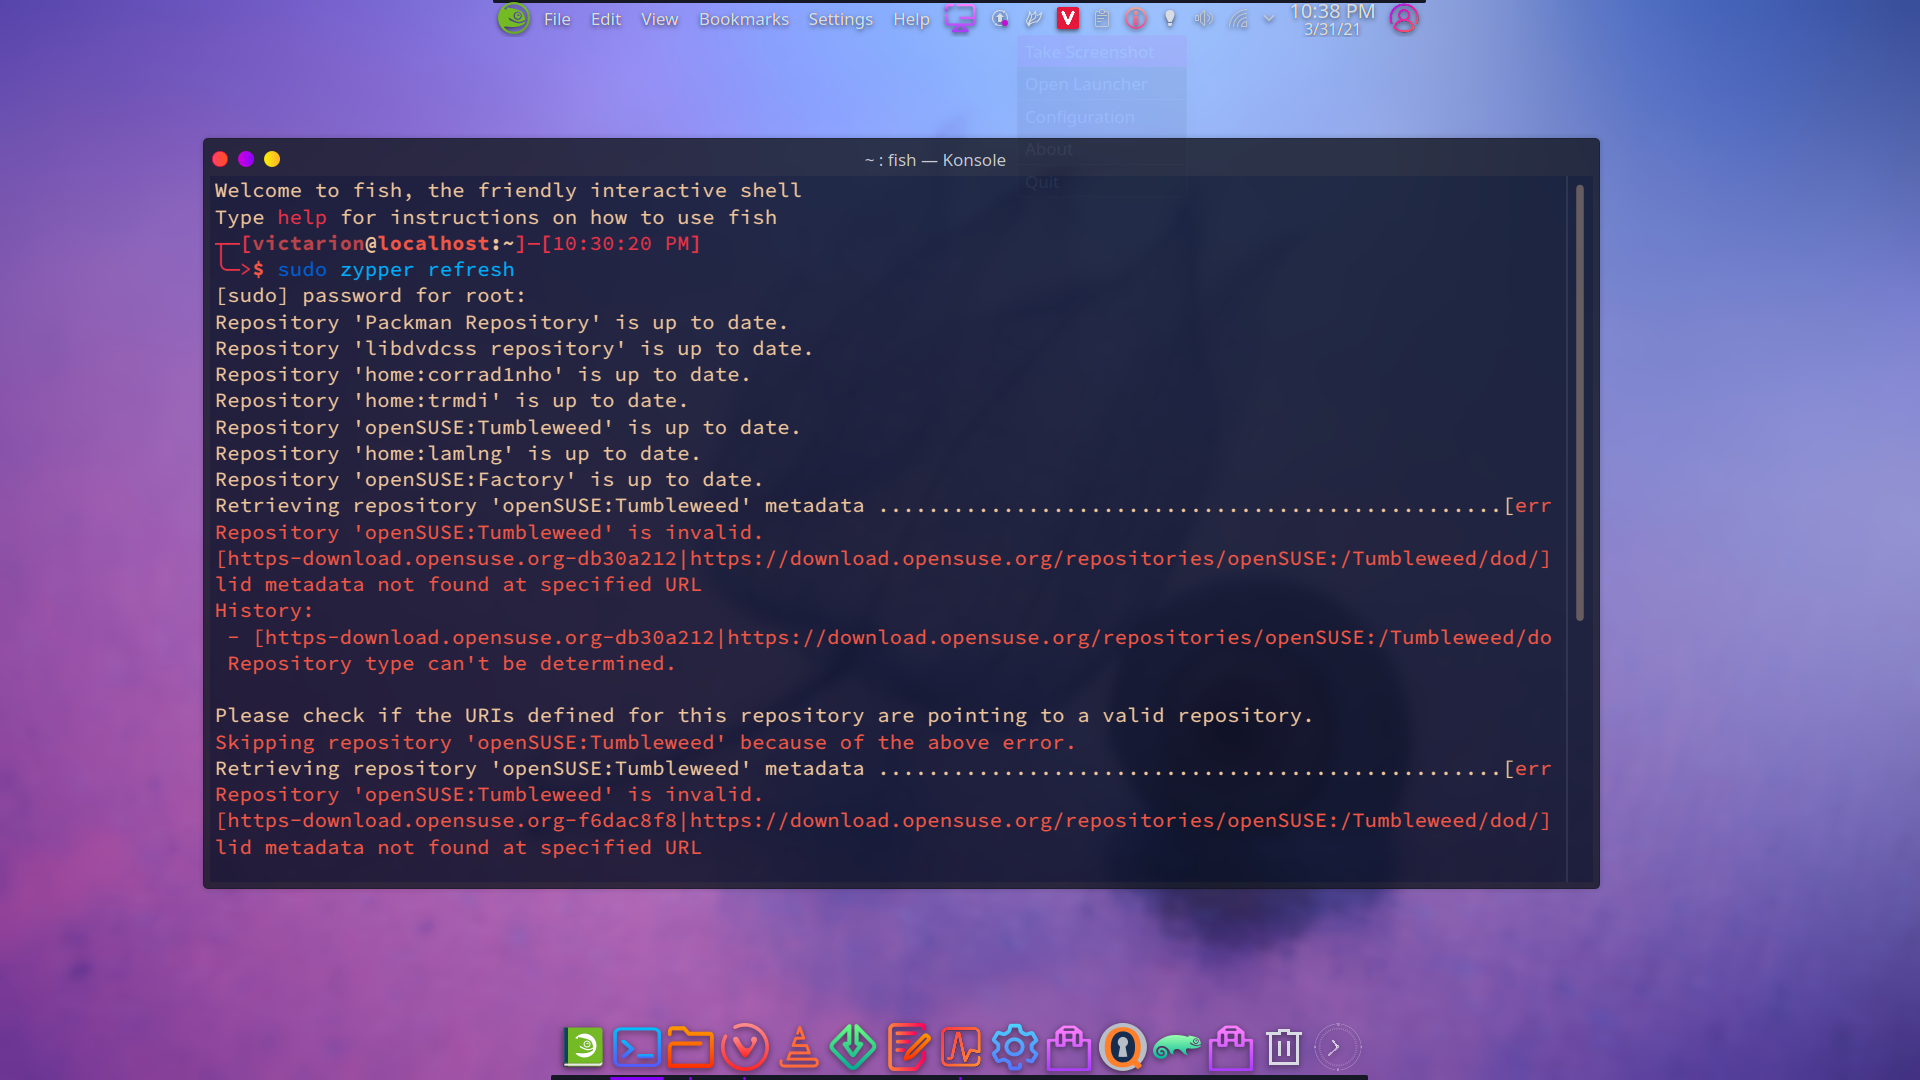Open the shopping bag icon next to the gear

pyautogui.click(x=1069, y=1047)
